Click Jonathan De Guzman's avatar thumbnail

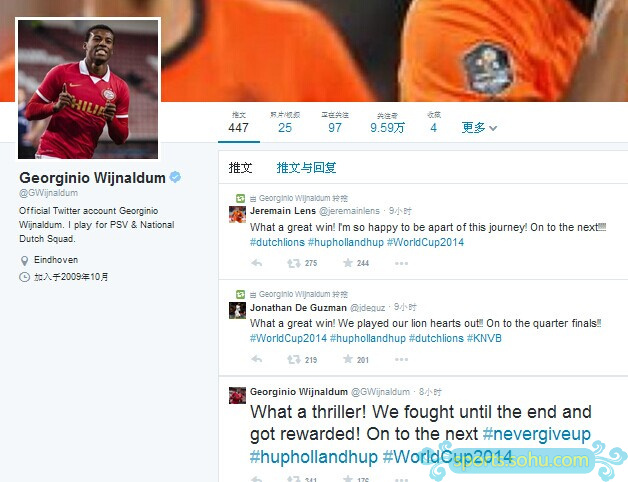(237, 311)
